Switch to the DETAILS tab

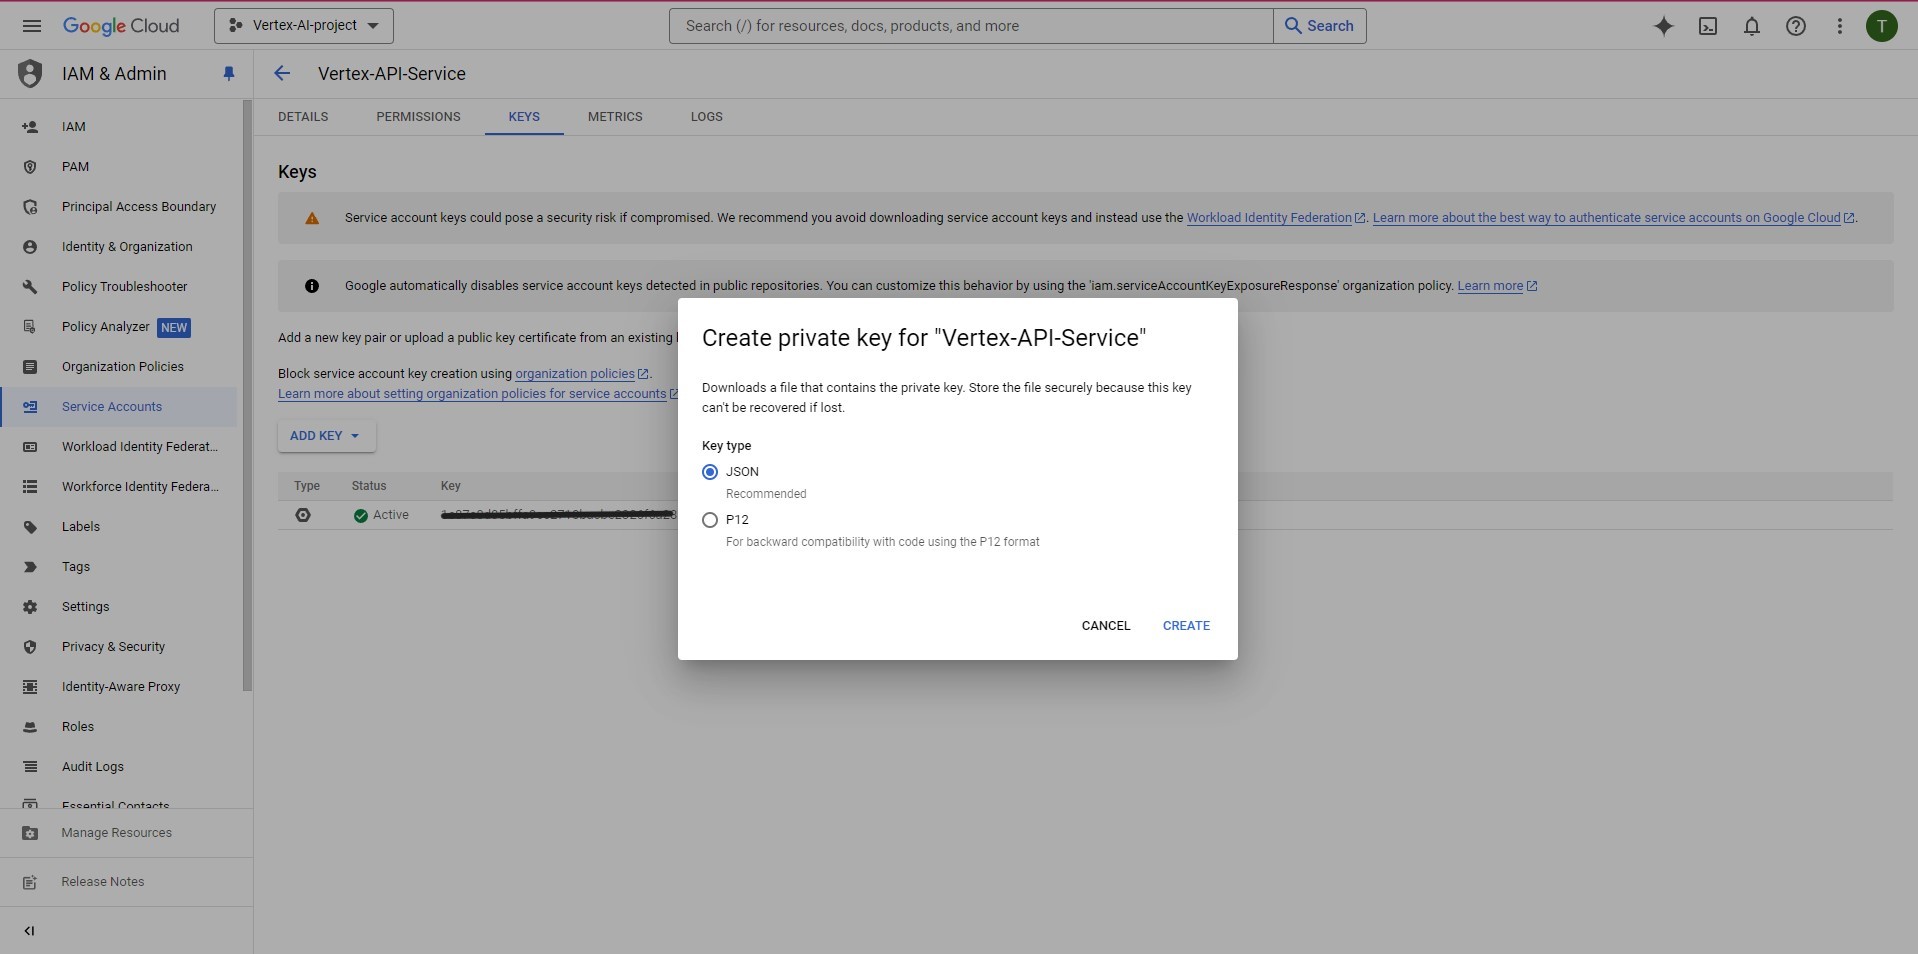(303, 117)
